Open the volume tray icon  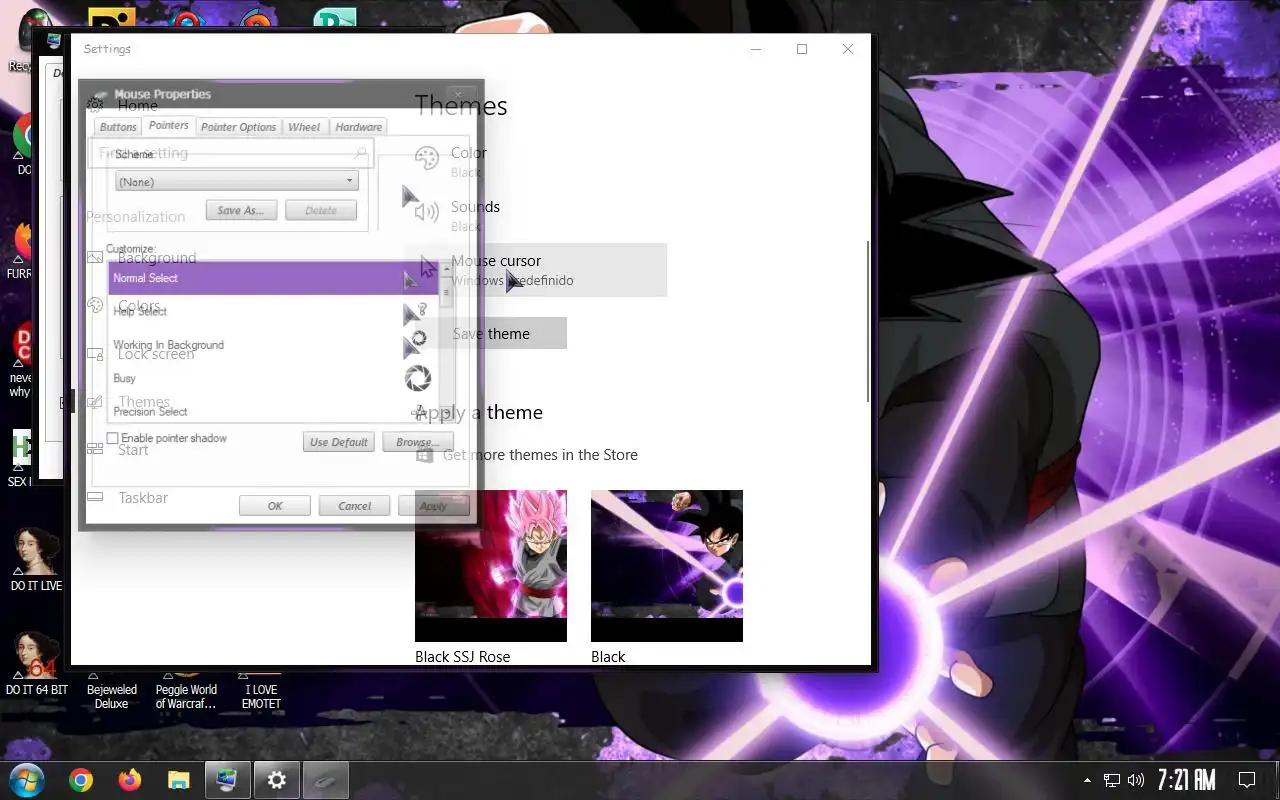click(1136, 780)
